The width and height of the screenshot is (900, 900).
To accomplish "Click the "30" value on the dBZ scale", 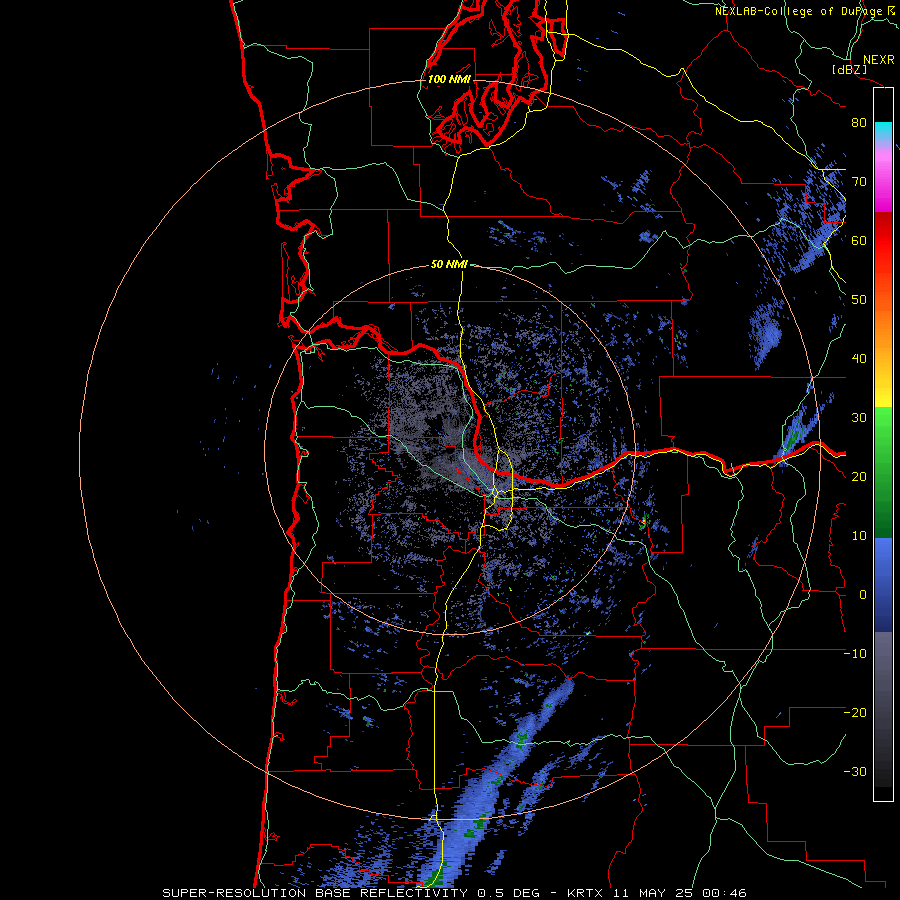I will (859, 418).
